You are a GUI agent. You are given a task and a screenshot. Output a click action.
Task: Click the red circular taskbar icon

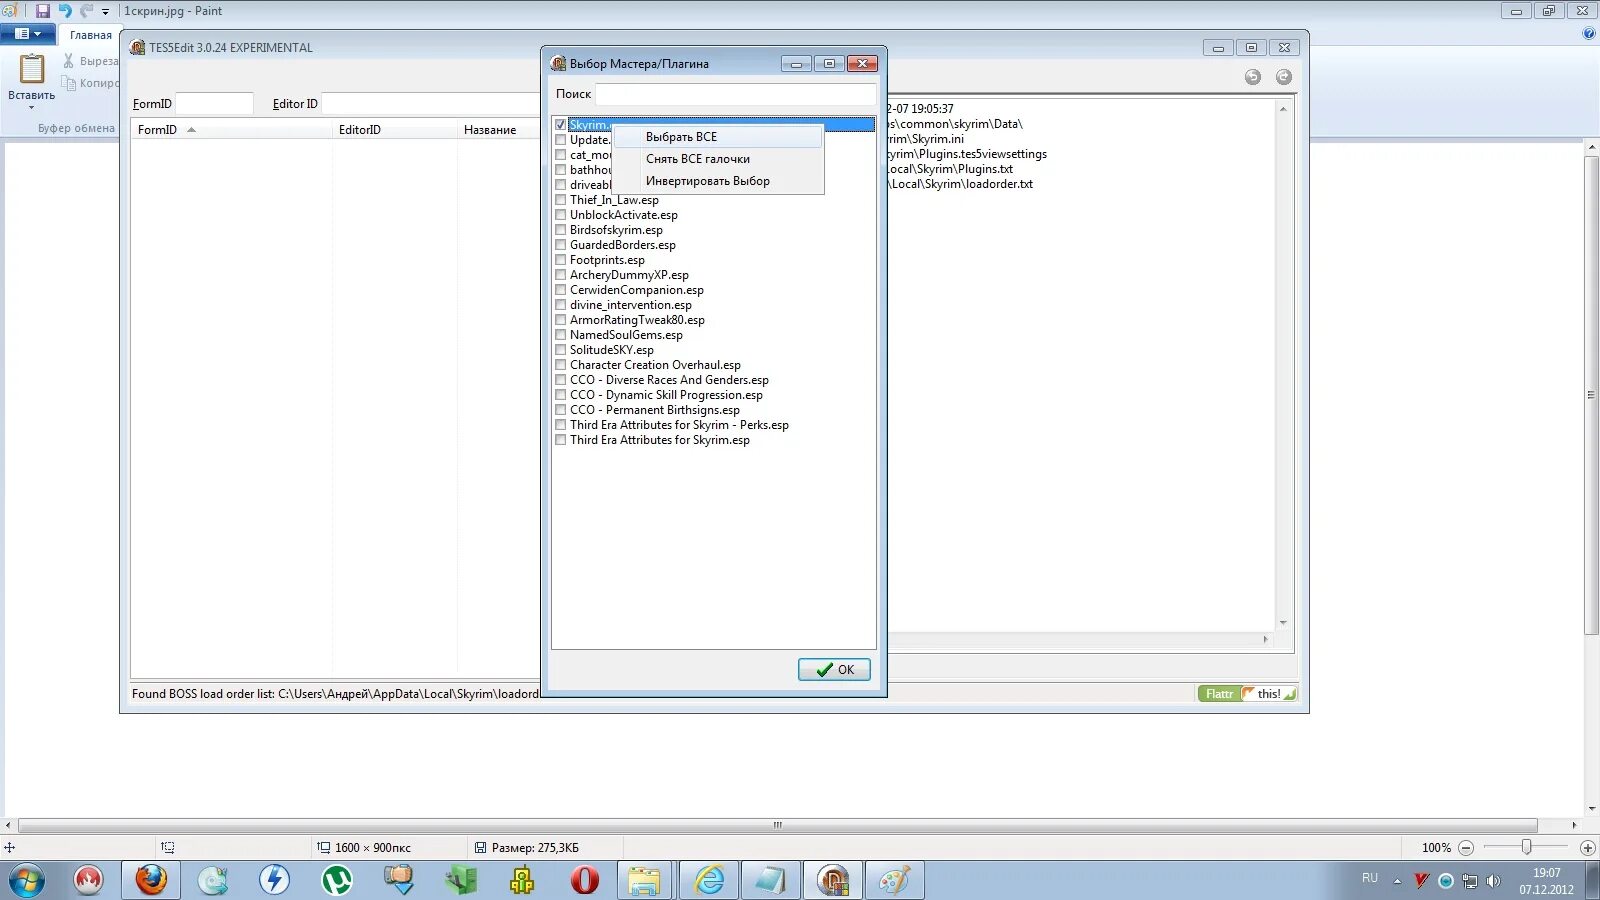click(x=89, y=880)
